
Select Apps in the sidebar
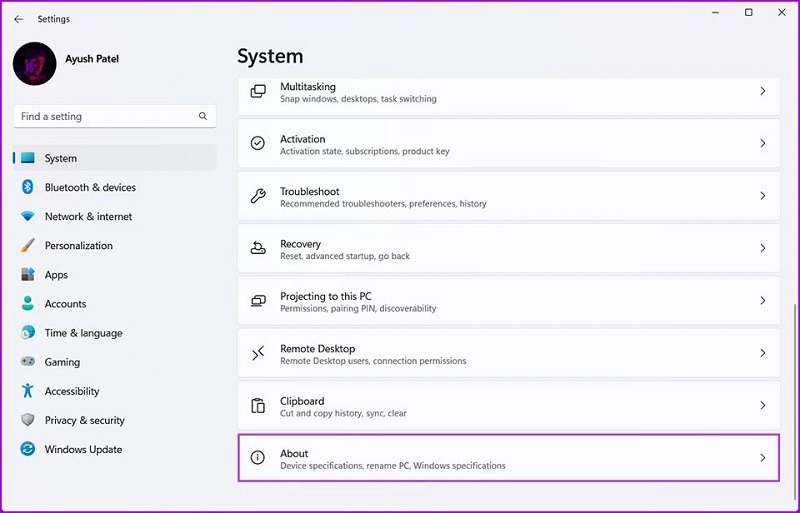(x=56, y=275)
